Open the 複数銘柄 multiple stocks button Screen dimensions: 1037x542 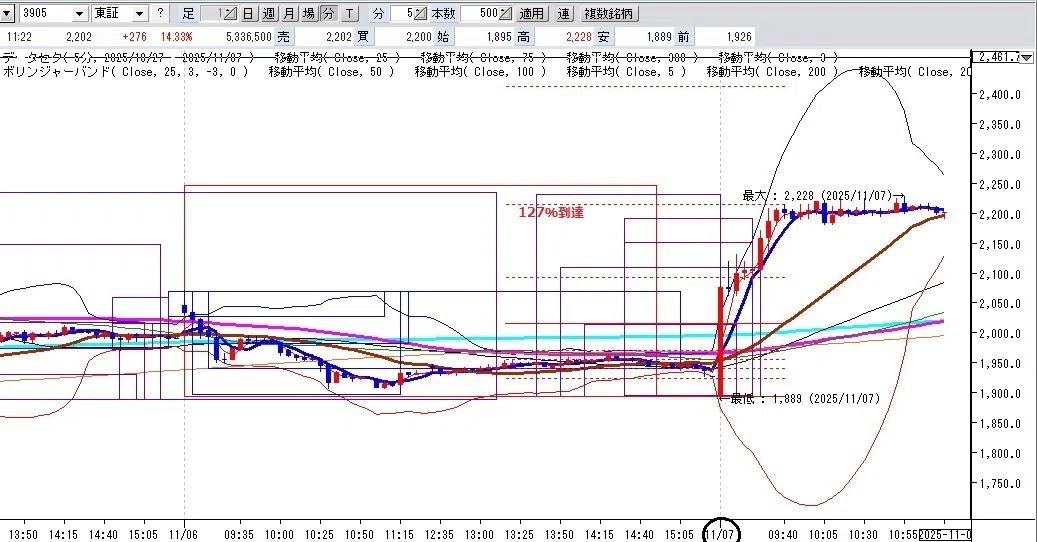point(608,13)
